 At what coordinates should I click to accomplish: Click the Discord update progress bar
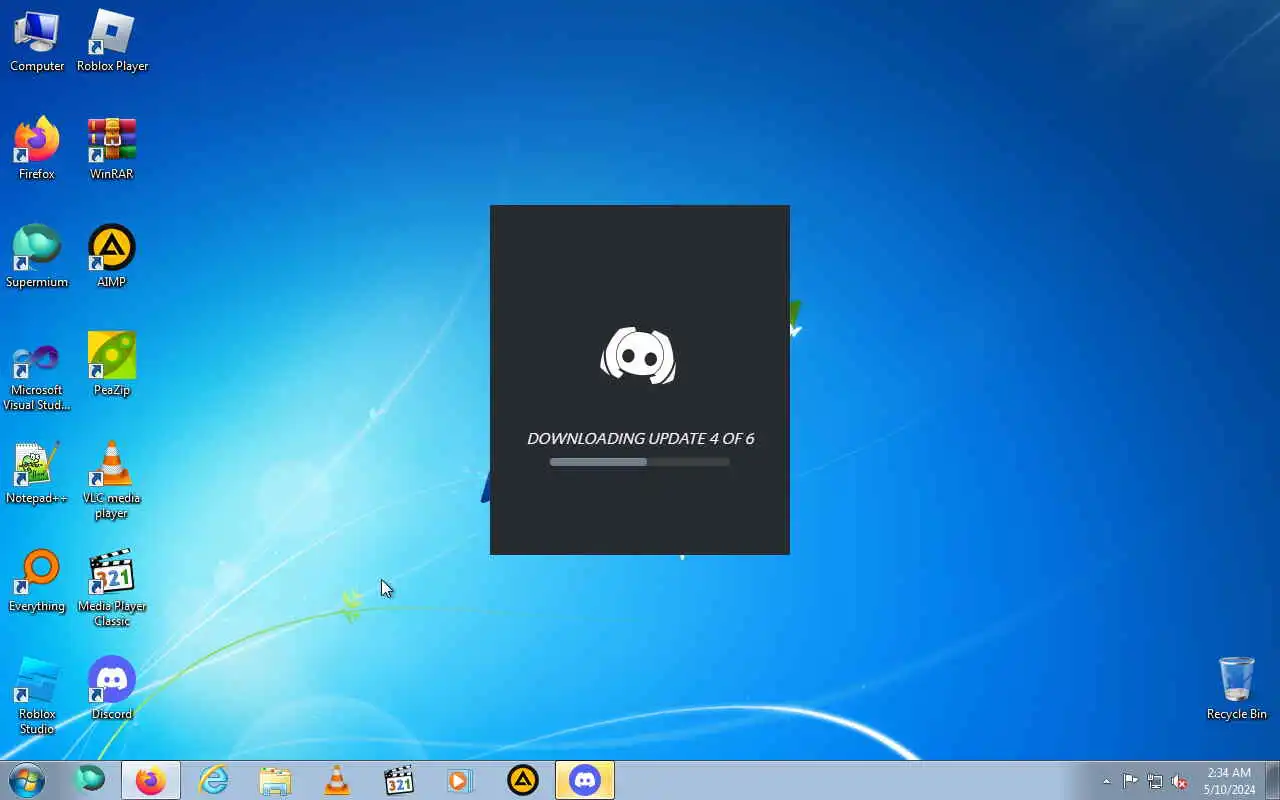point(640,462)
